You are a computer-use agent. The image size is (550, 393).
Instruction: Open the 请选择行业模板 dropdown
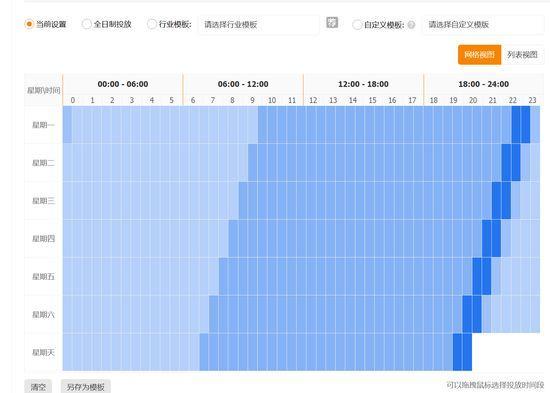pos(259,25)
